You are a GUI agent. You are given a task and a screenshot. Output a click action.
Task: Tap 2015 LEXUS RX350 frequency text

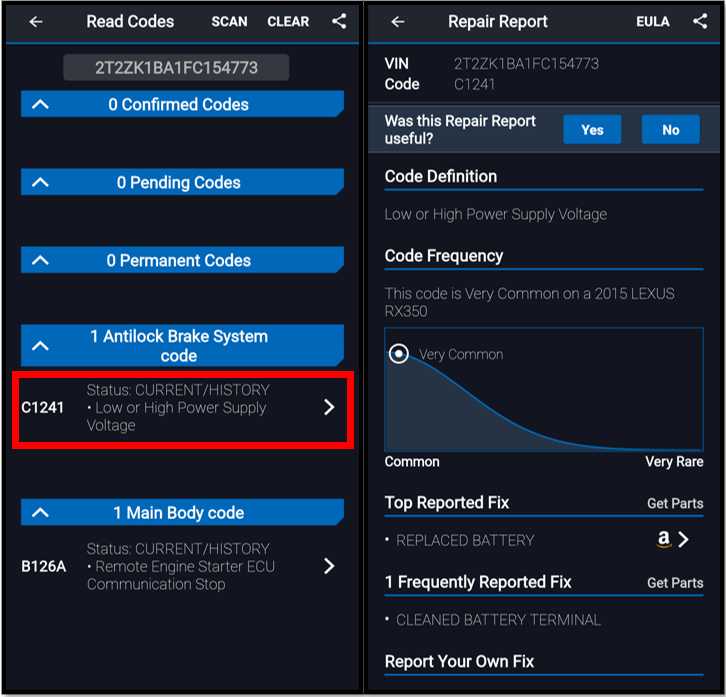coord(530,302)
